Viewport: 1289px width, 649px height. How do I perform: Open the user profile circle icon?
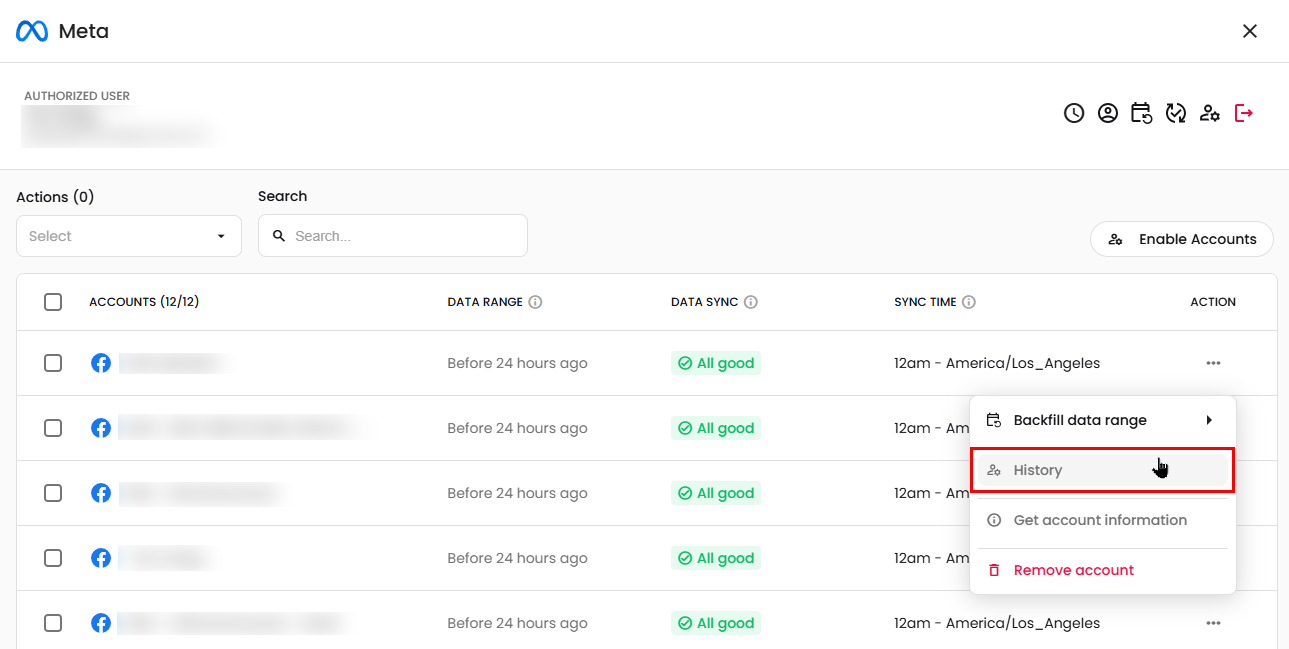(1108, 113)
